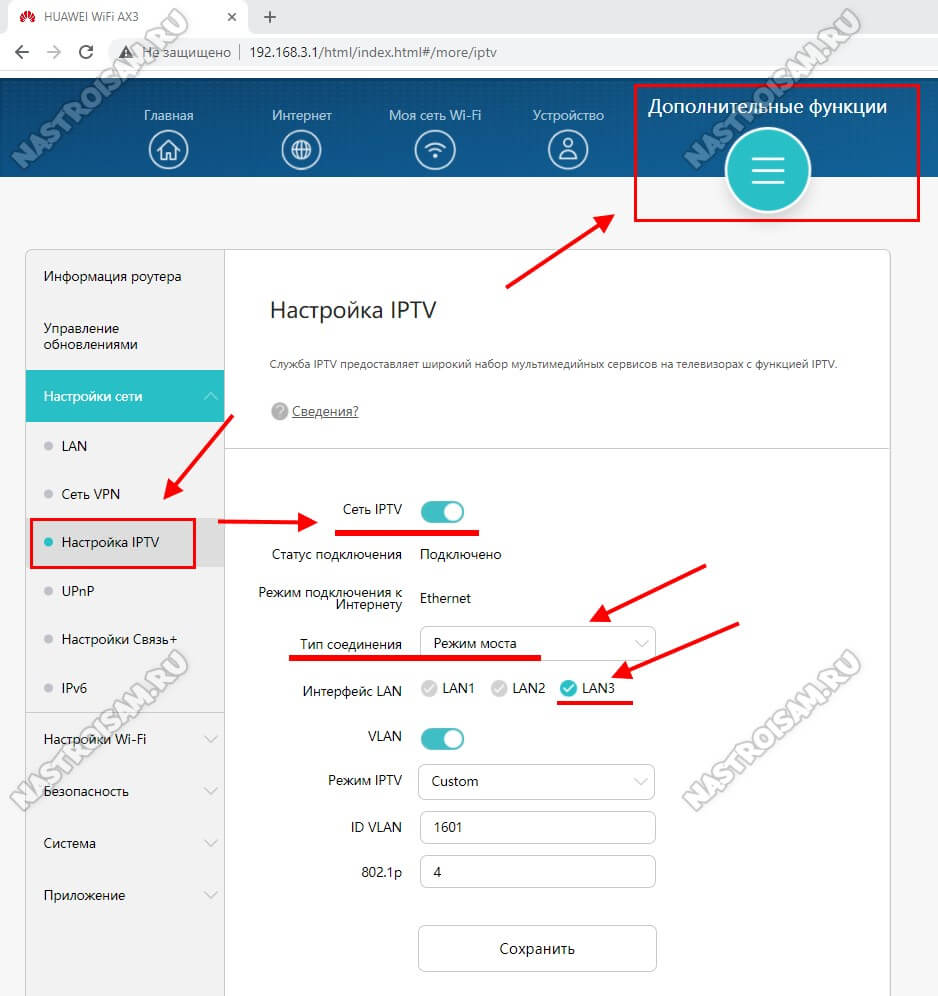Open the Режим IPTV Custom dropdown

(537, 781)
